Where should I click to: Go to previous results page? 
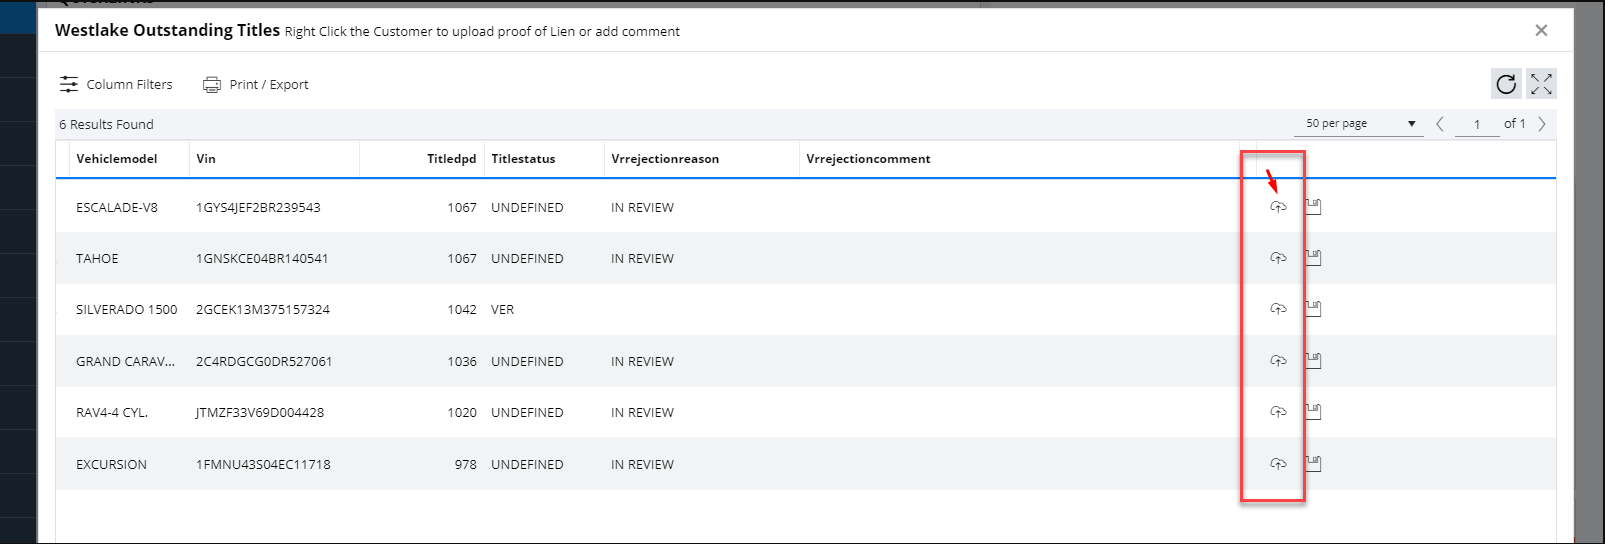tap(1440, 124)
